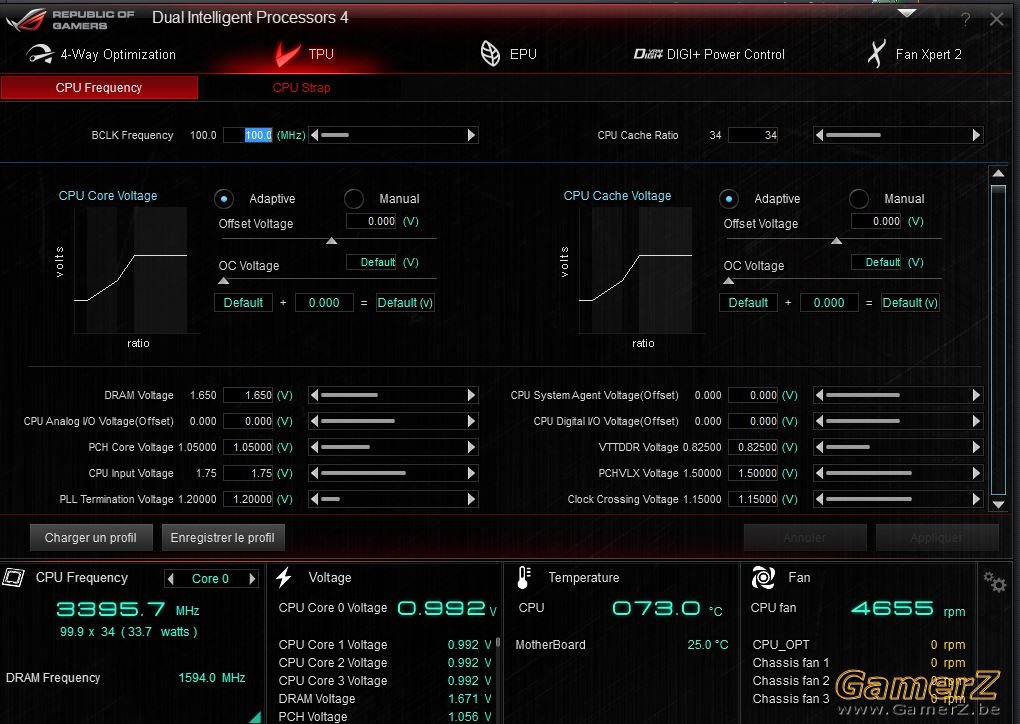Select Adaptive for CPU Cache Voltage

729,198
